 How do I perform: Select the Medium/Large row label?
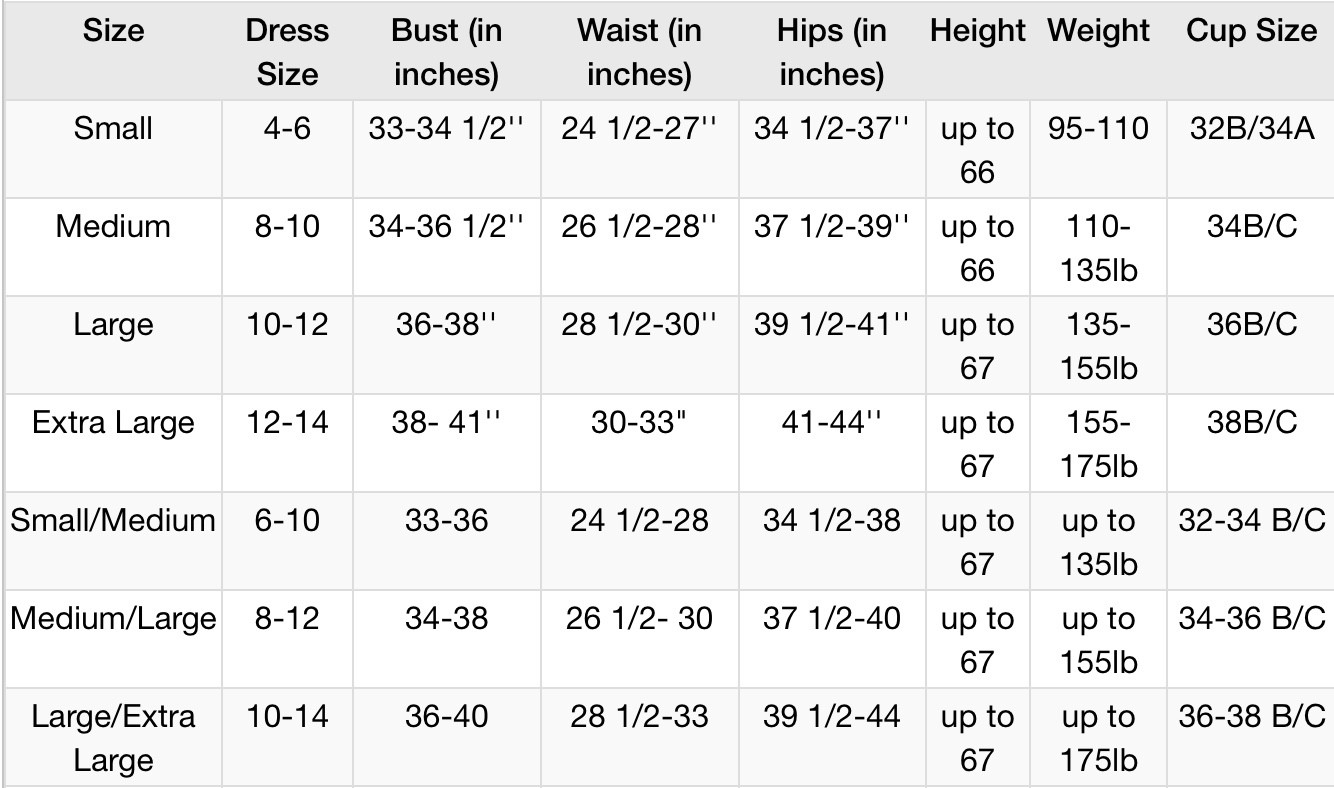click(x=113, y=619)
